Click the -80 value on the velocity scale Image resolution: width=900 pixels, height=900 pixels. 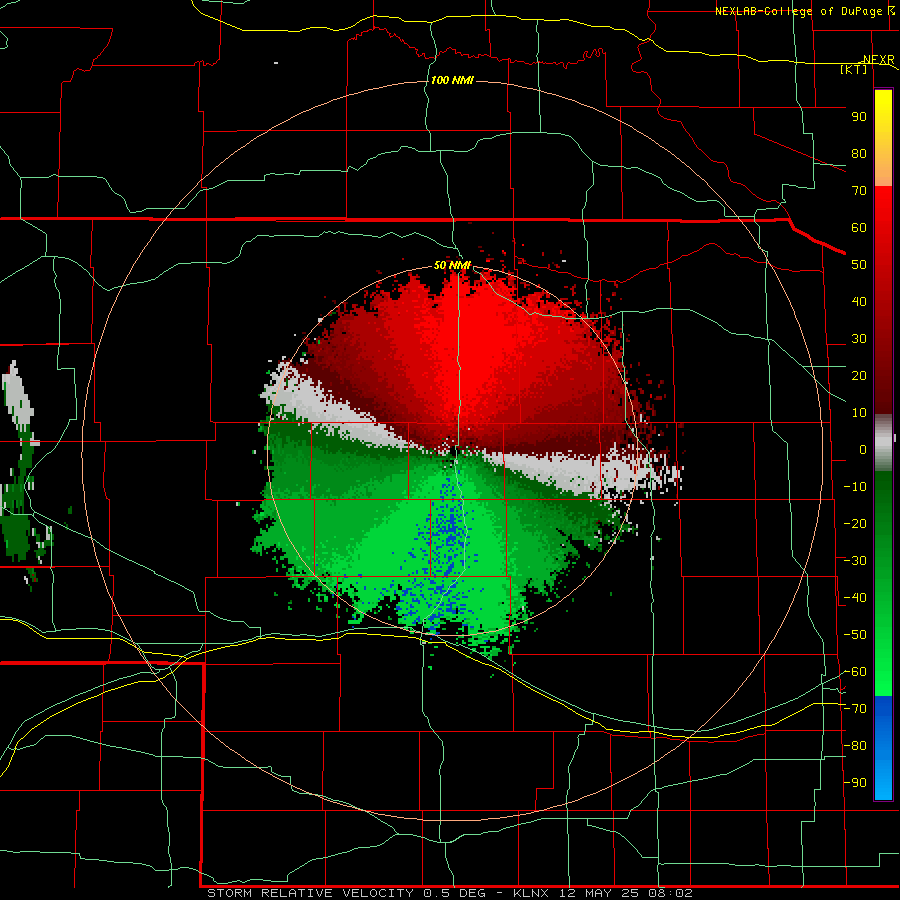(855, 746)
